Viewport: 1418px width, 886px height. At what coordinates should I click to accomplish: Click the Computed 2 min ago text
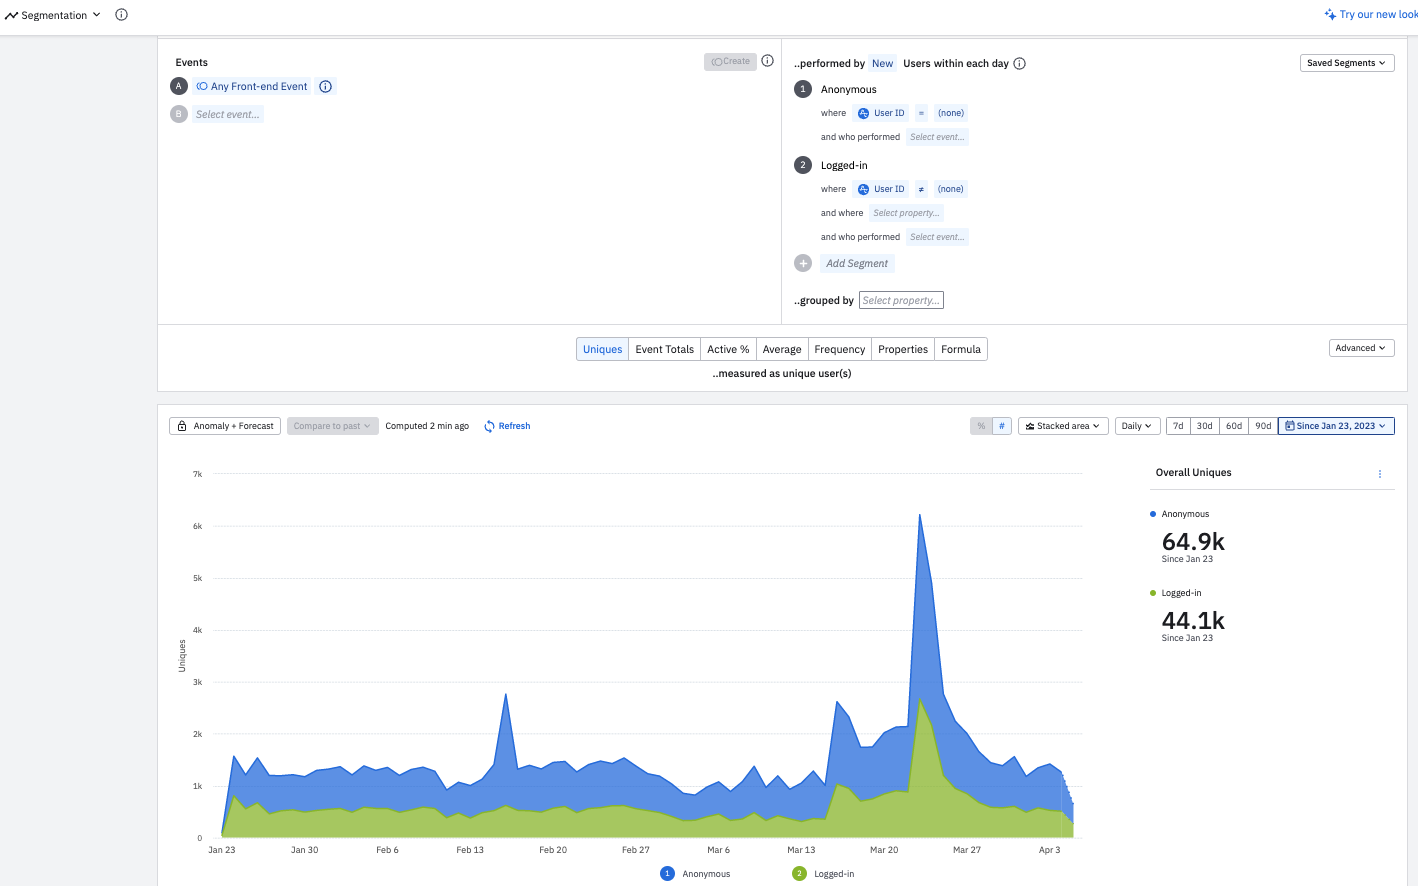[x=427, y=426]
